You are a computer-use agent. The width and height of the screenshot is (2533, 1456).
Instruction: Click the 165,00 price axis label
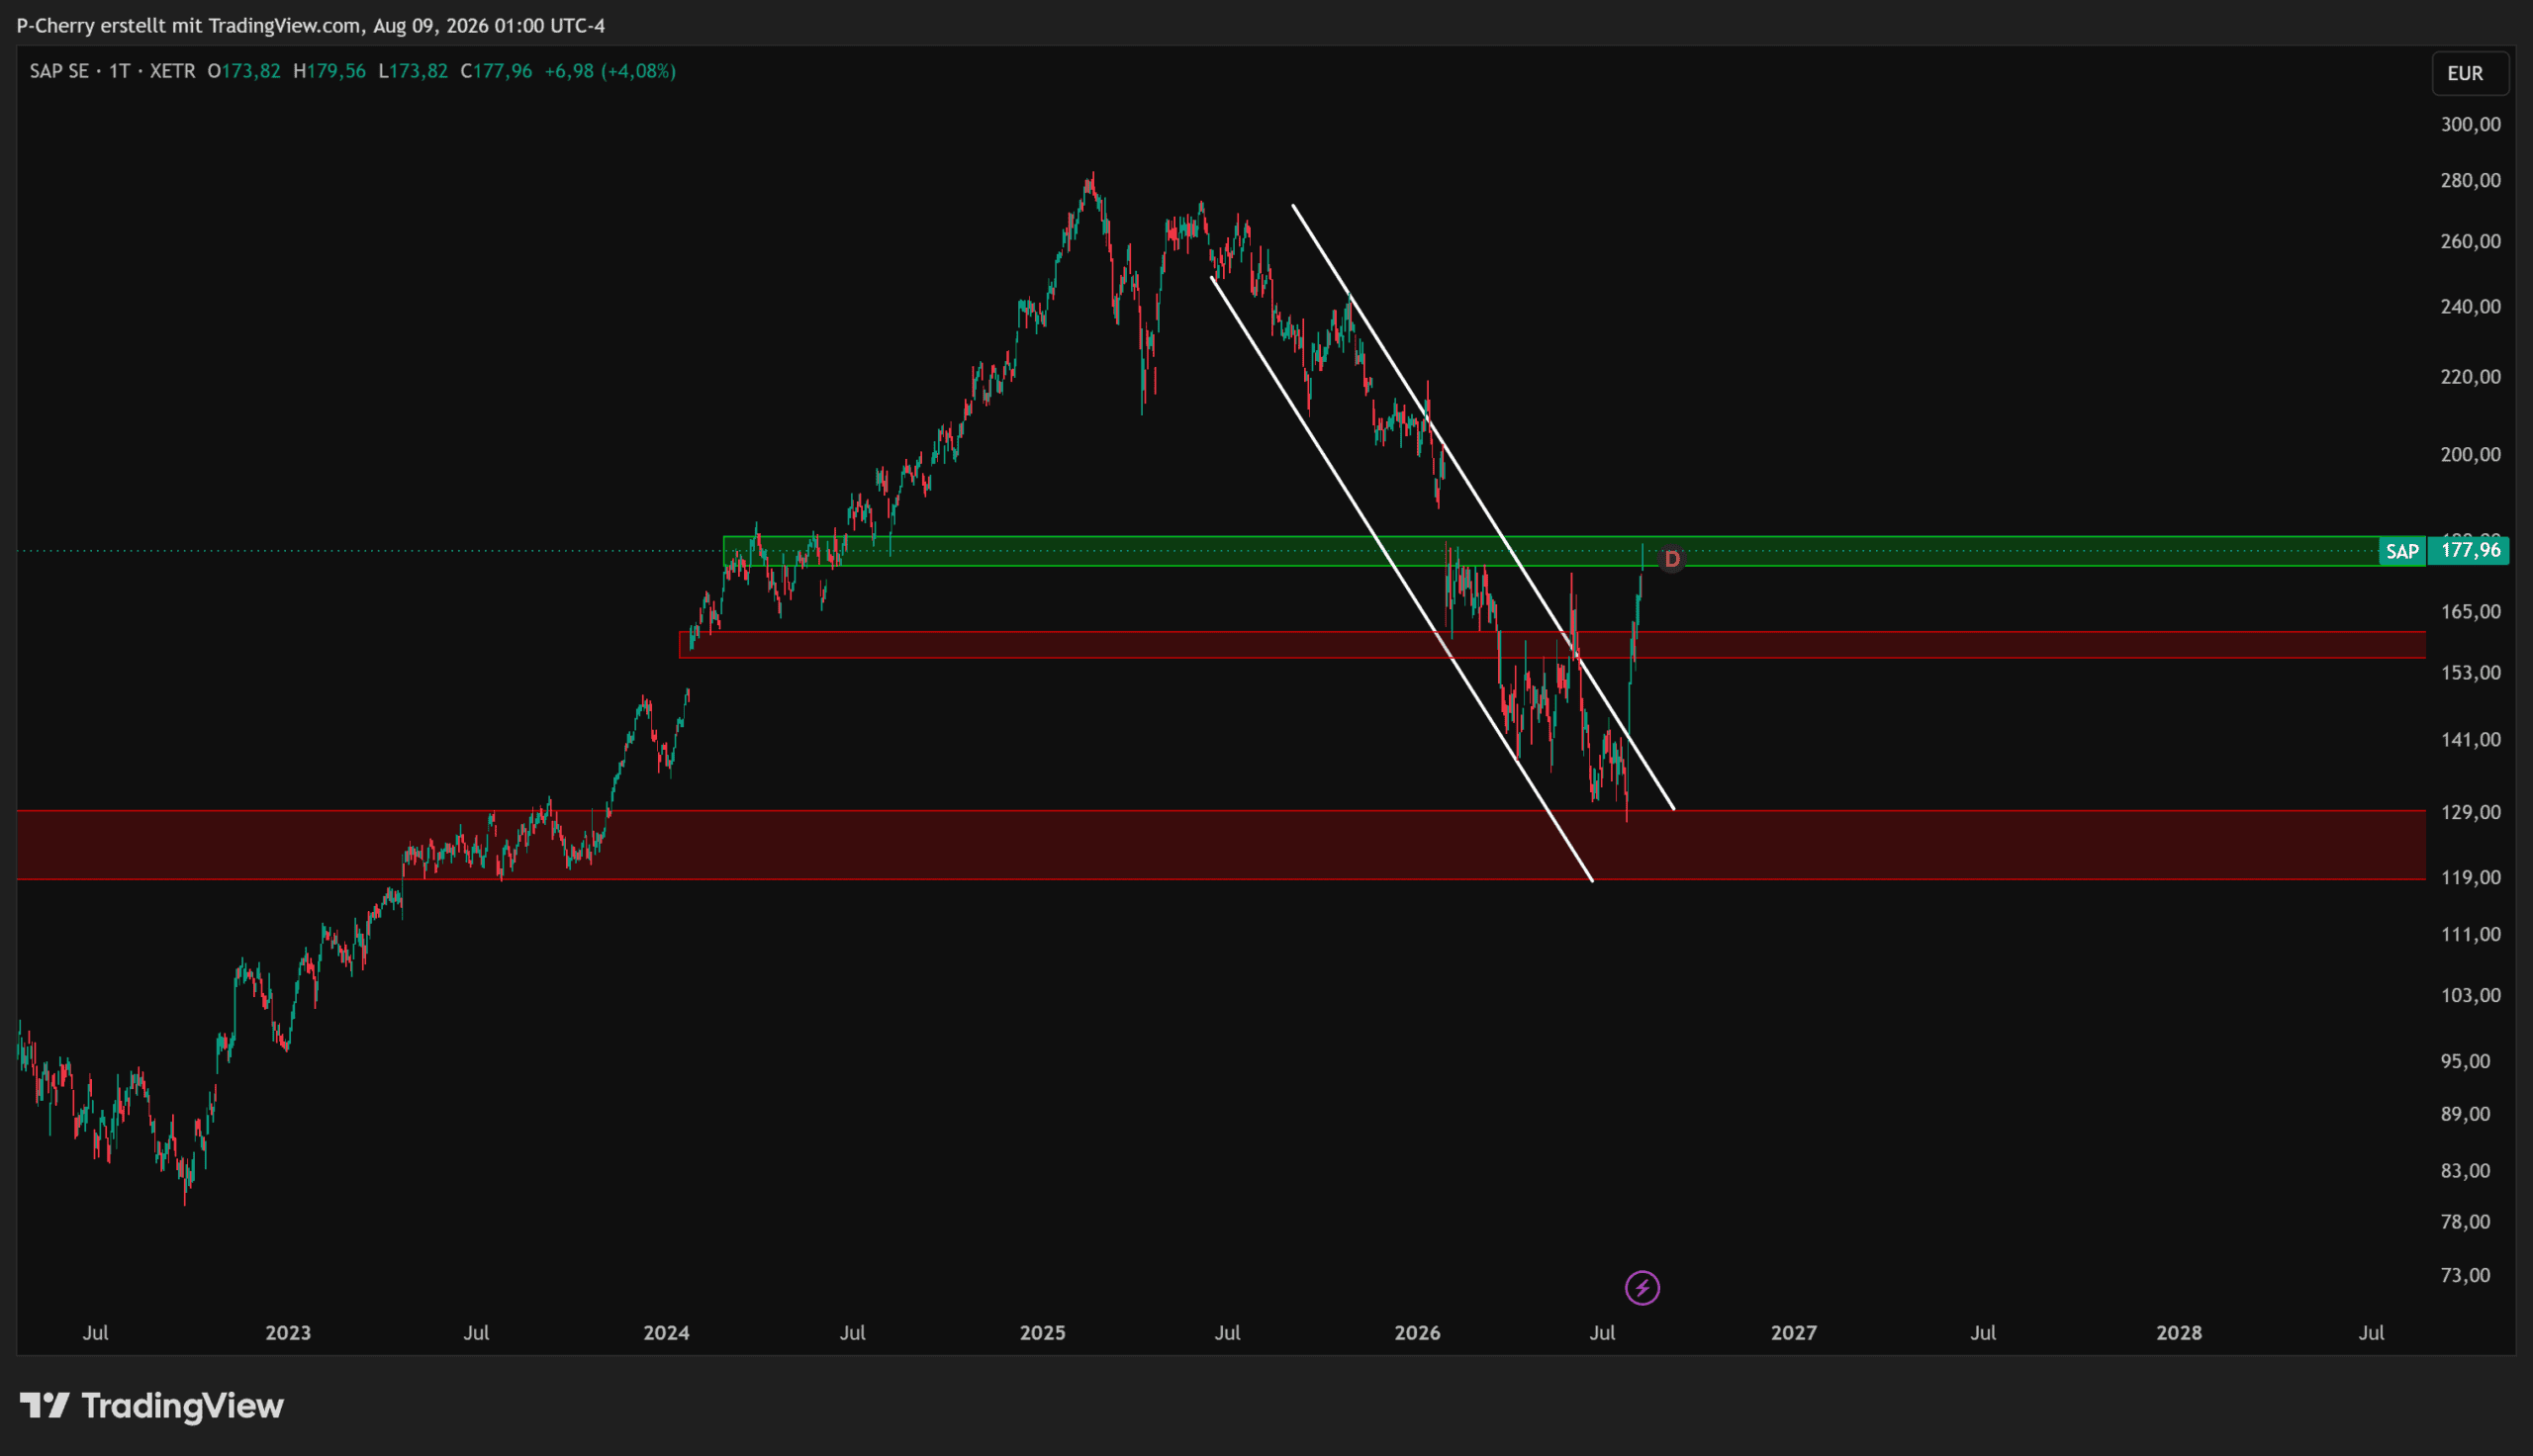point(2470,611)
